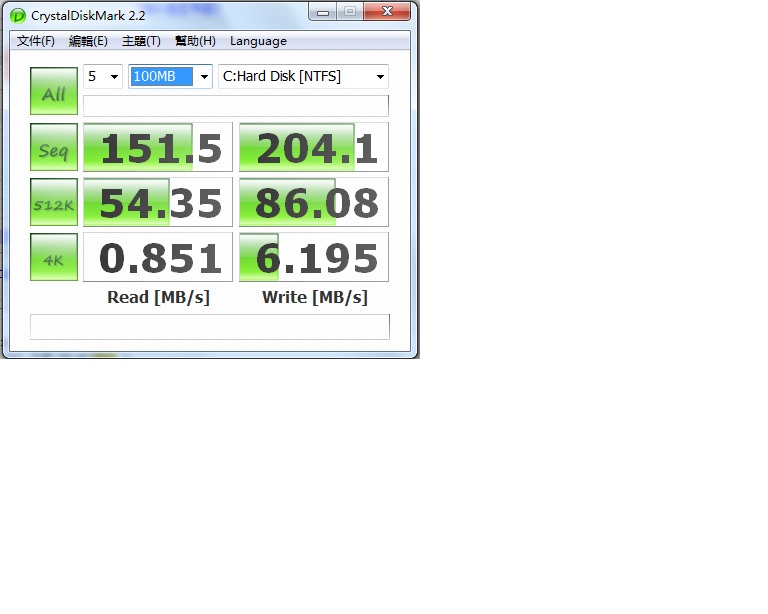
Task: Open the 文件(F) menu
Action: pos(36,41)
